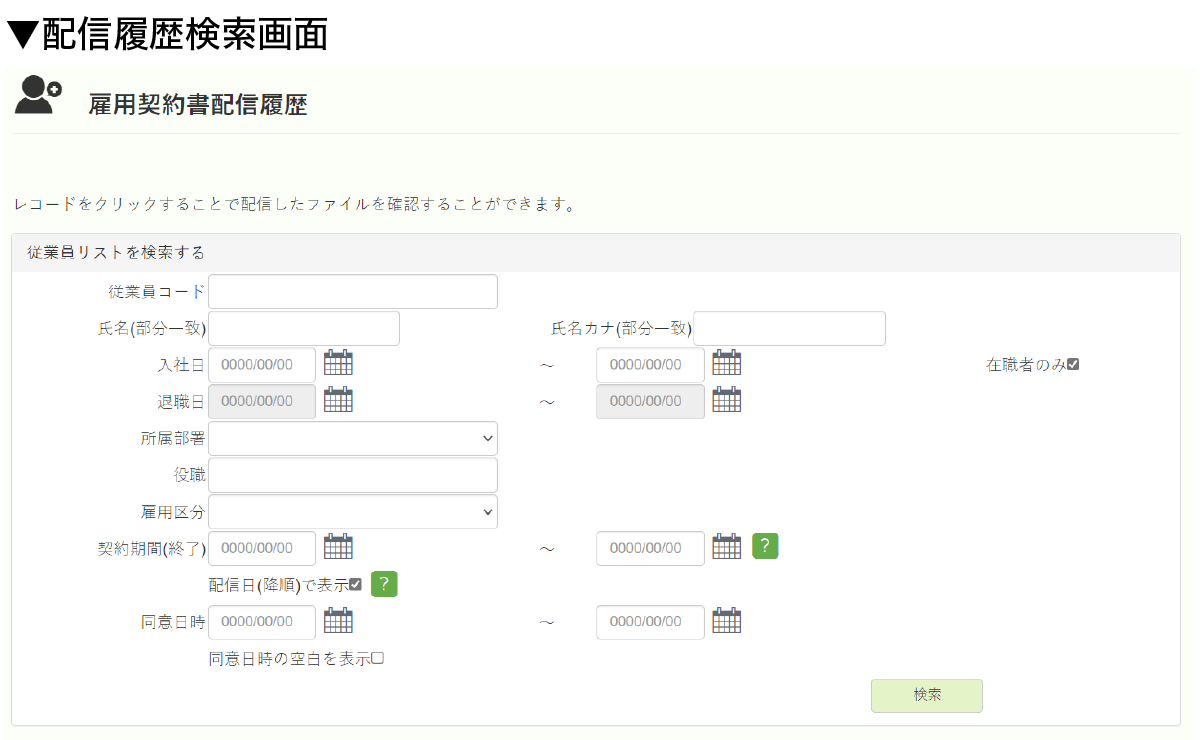
Task: Open calendar for 契約期間(終了) start date
Action: [x=339, y=547]
